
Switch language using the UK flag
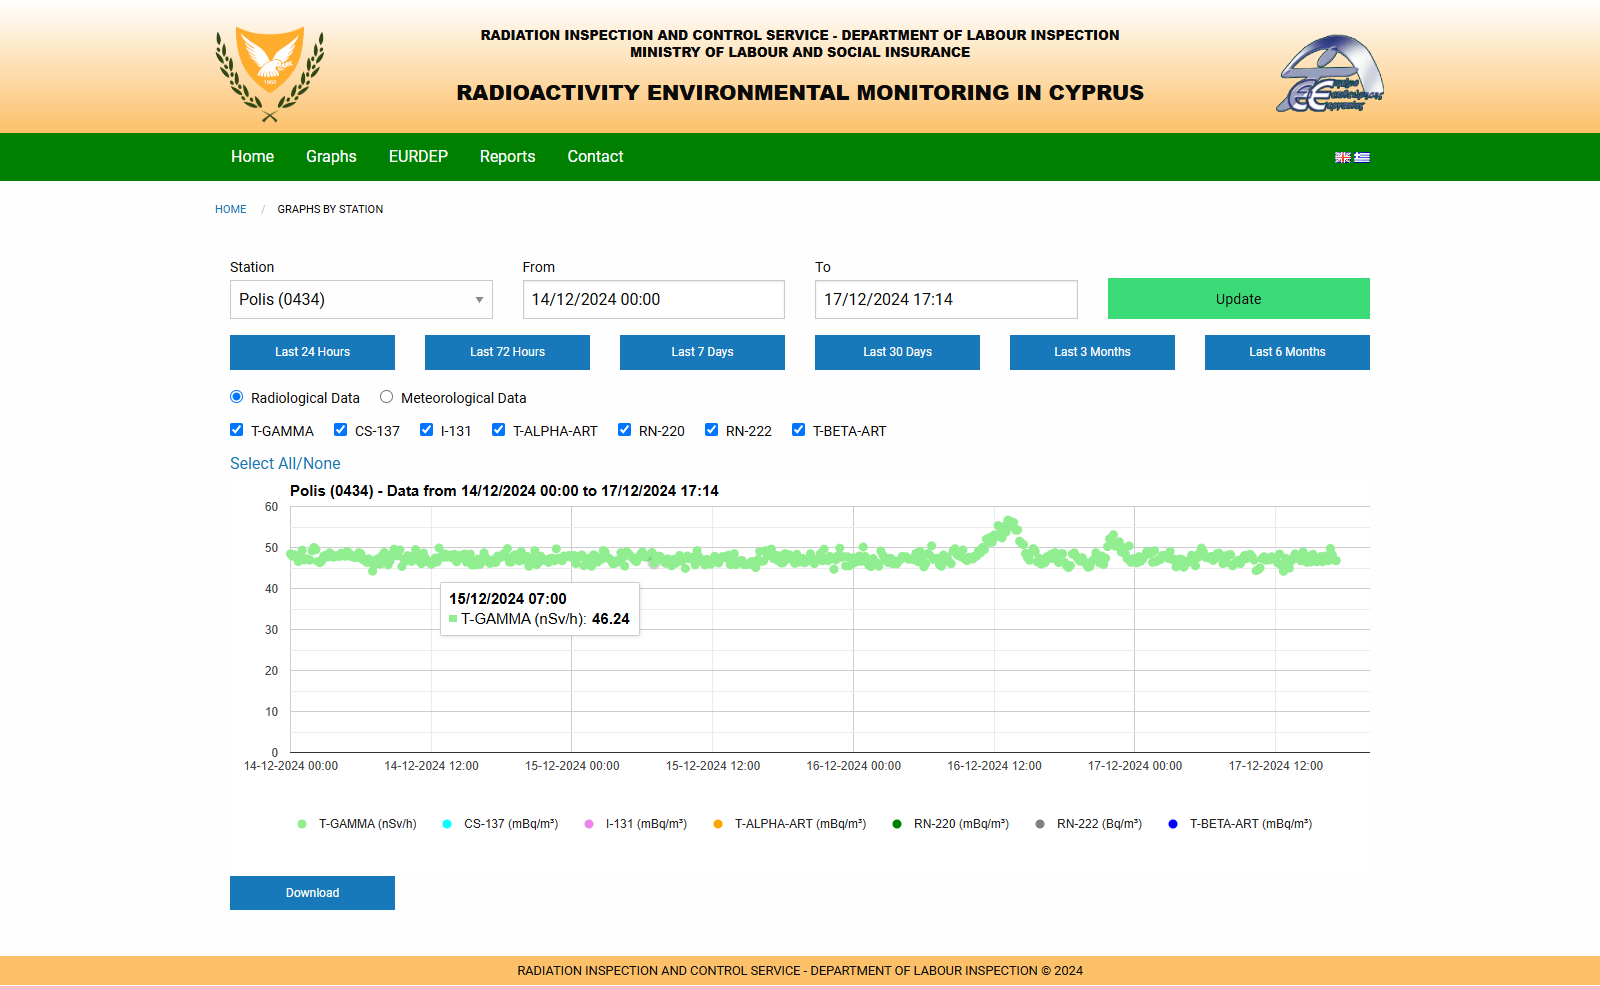[x=1343, y=157]
